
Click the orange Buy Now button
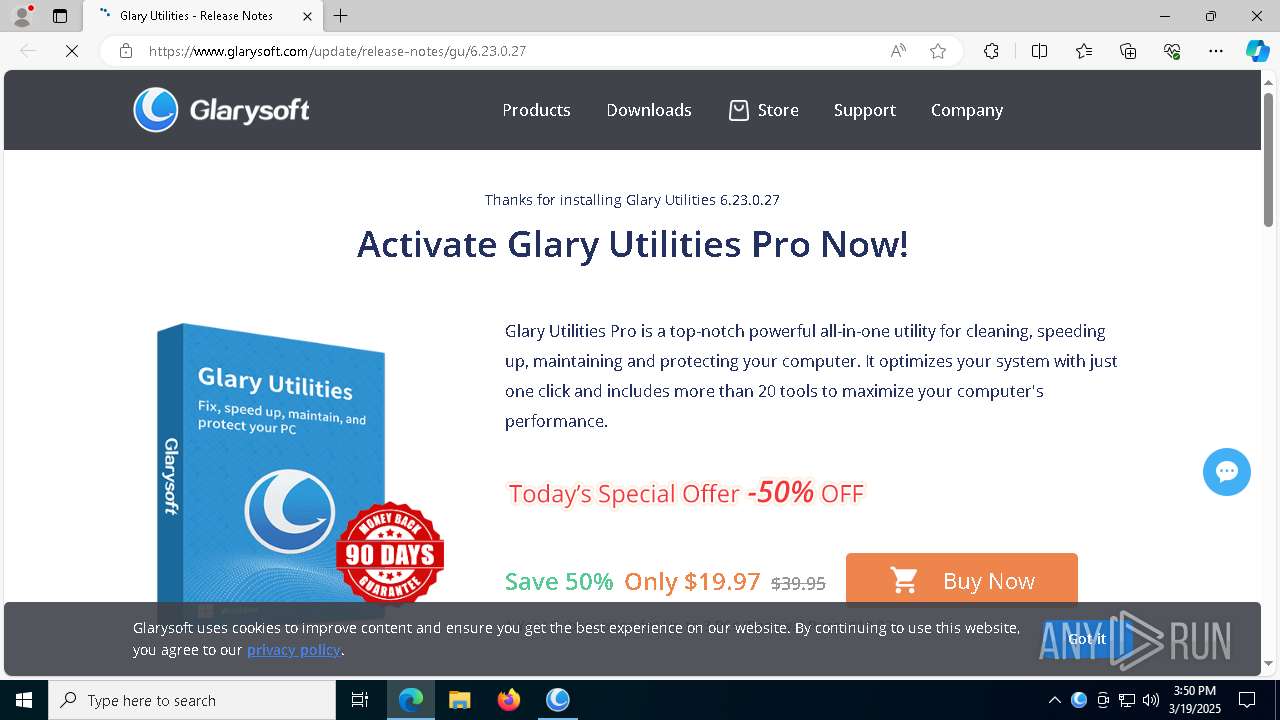962,580
